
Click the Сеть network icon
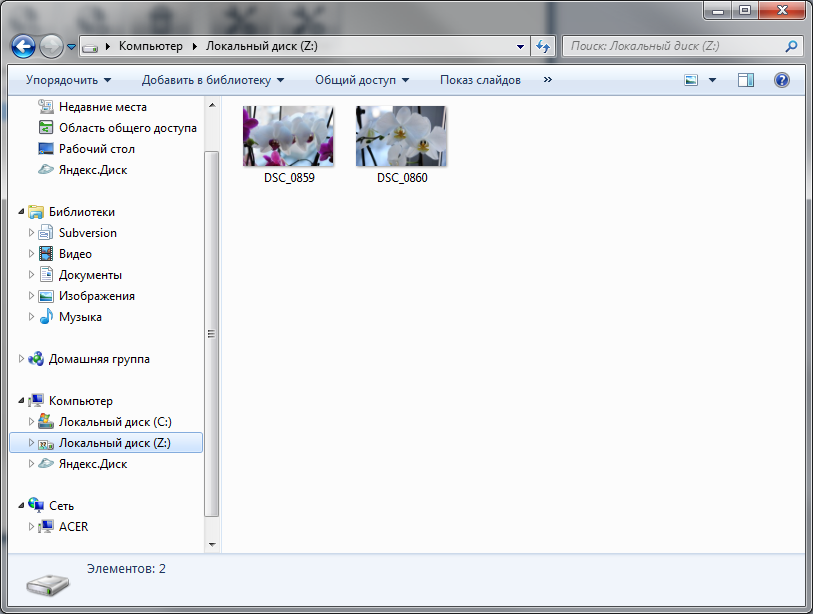[36, 505]
